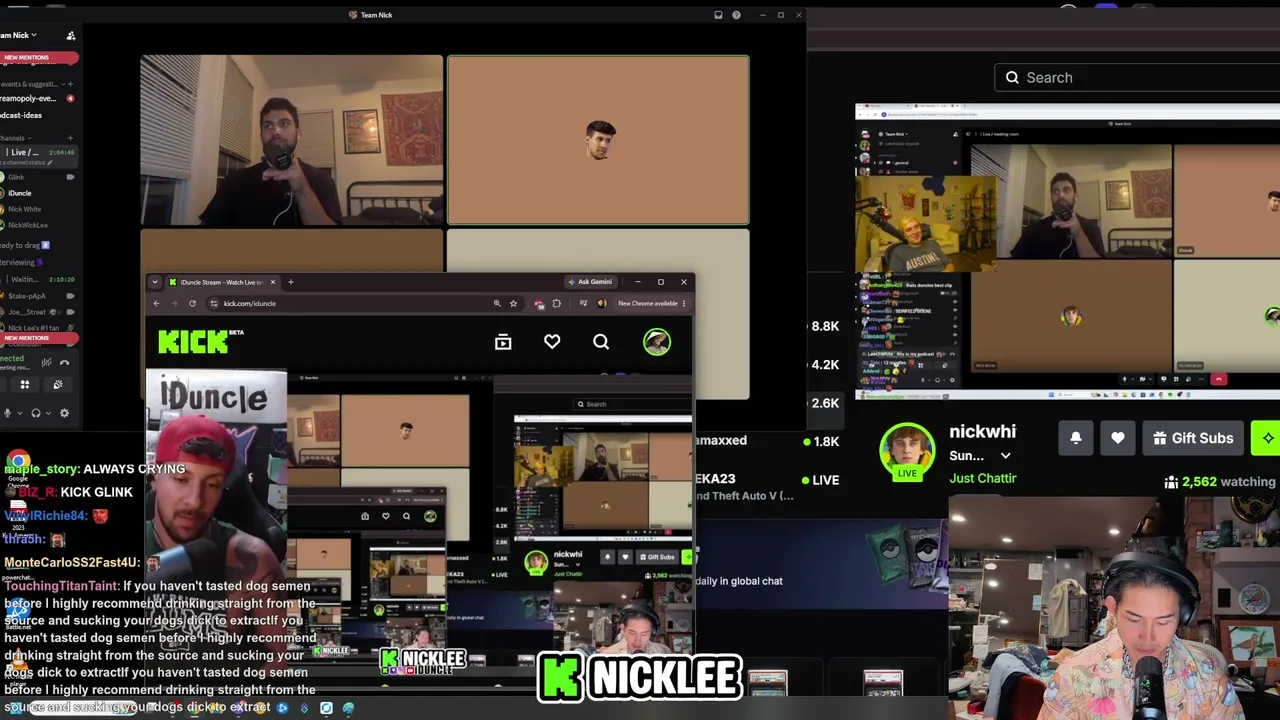Add channel beside events & suggestions category
Viewport: 1280px width, 720px height.
pyautogui.click(x=70, y=84)
